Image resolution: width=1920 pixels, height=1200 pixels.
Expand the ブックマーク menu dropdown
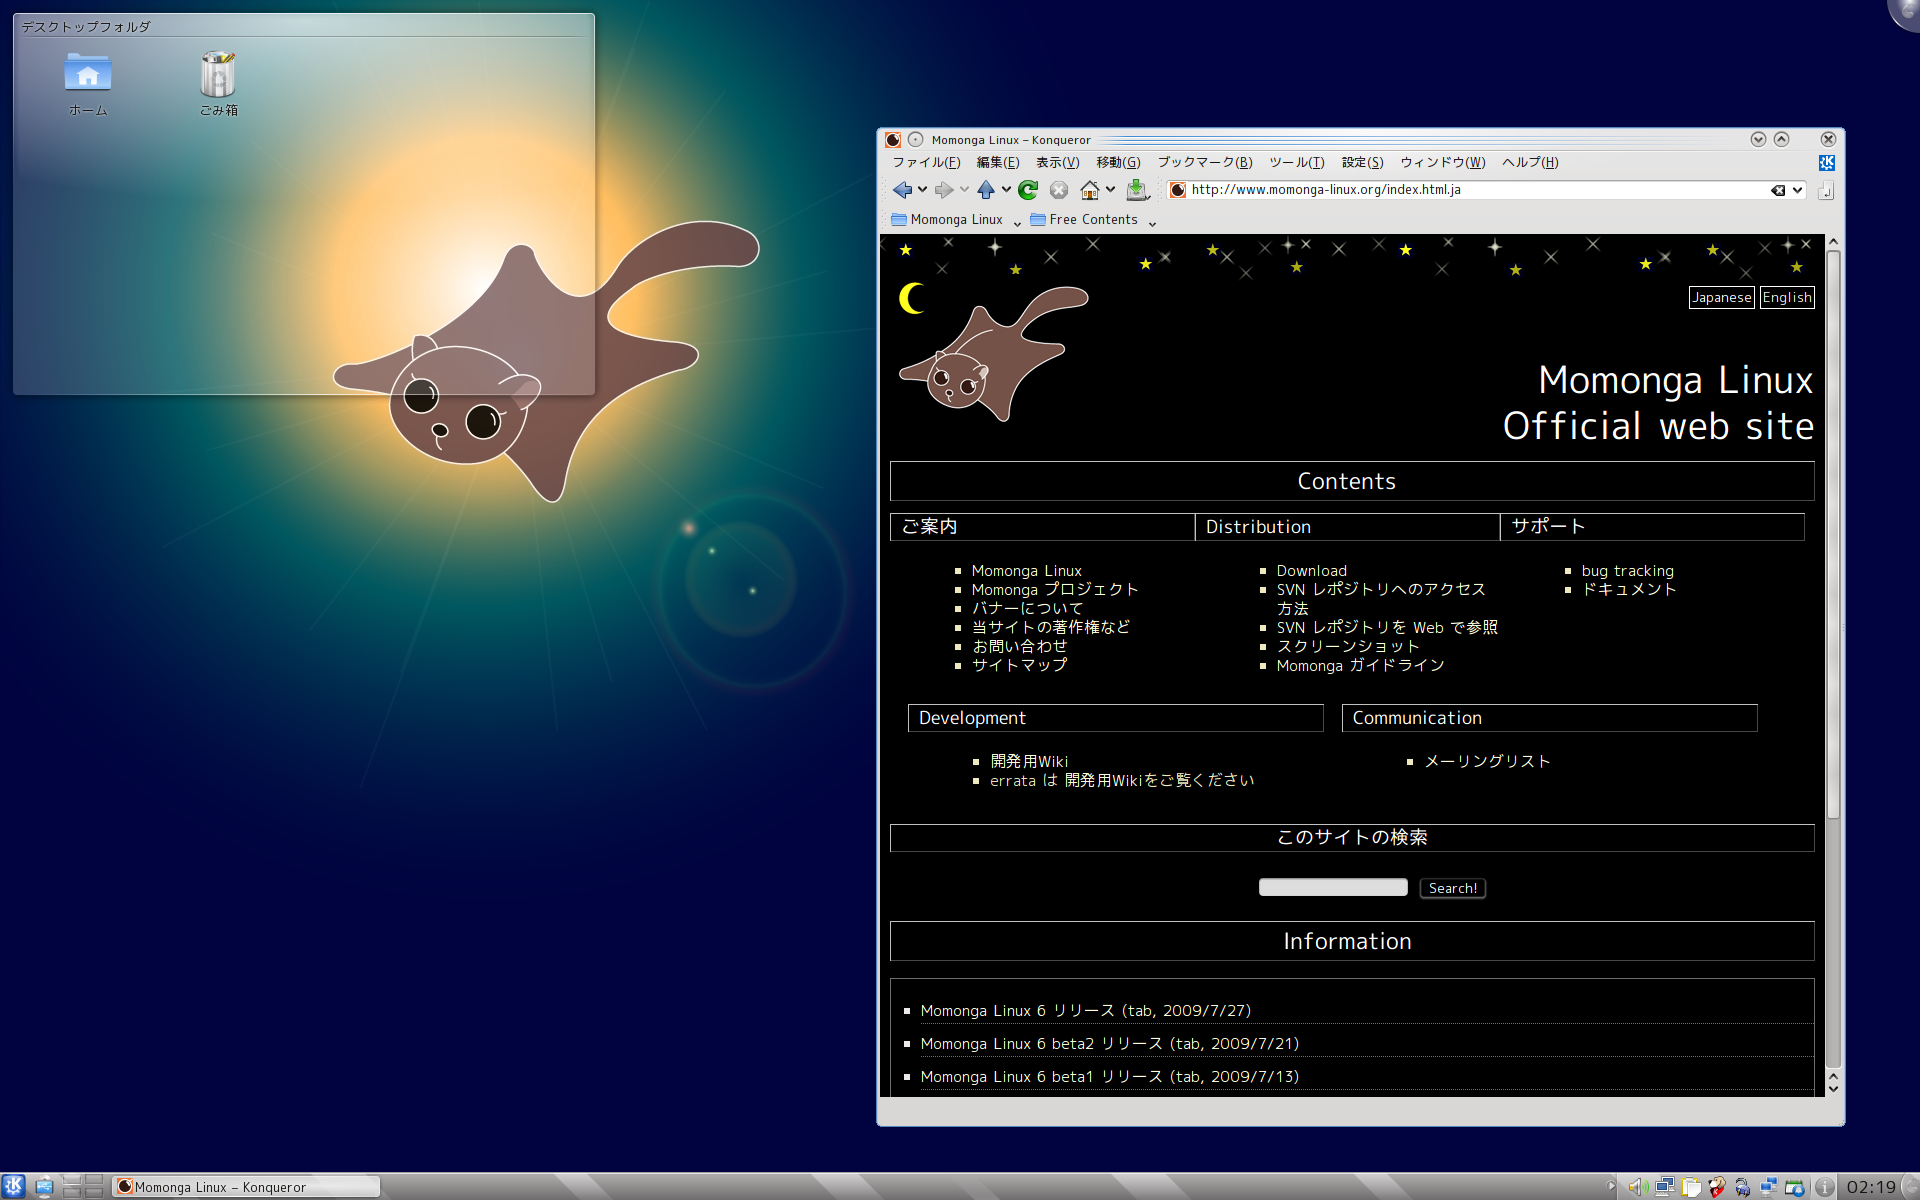click(x=1204, y=162)
